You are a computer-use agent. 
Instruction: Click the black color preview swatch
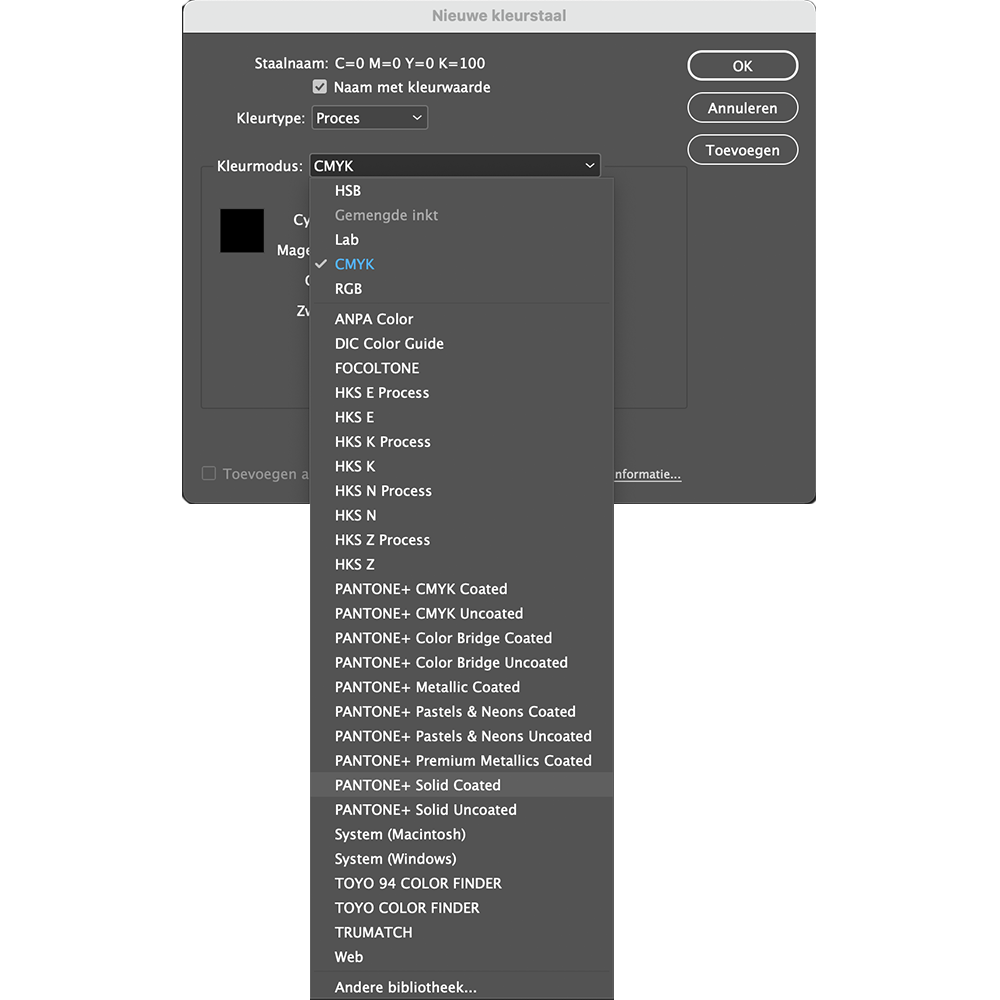point(241,230)
